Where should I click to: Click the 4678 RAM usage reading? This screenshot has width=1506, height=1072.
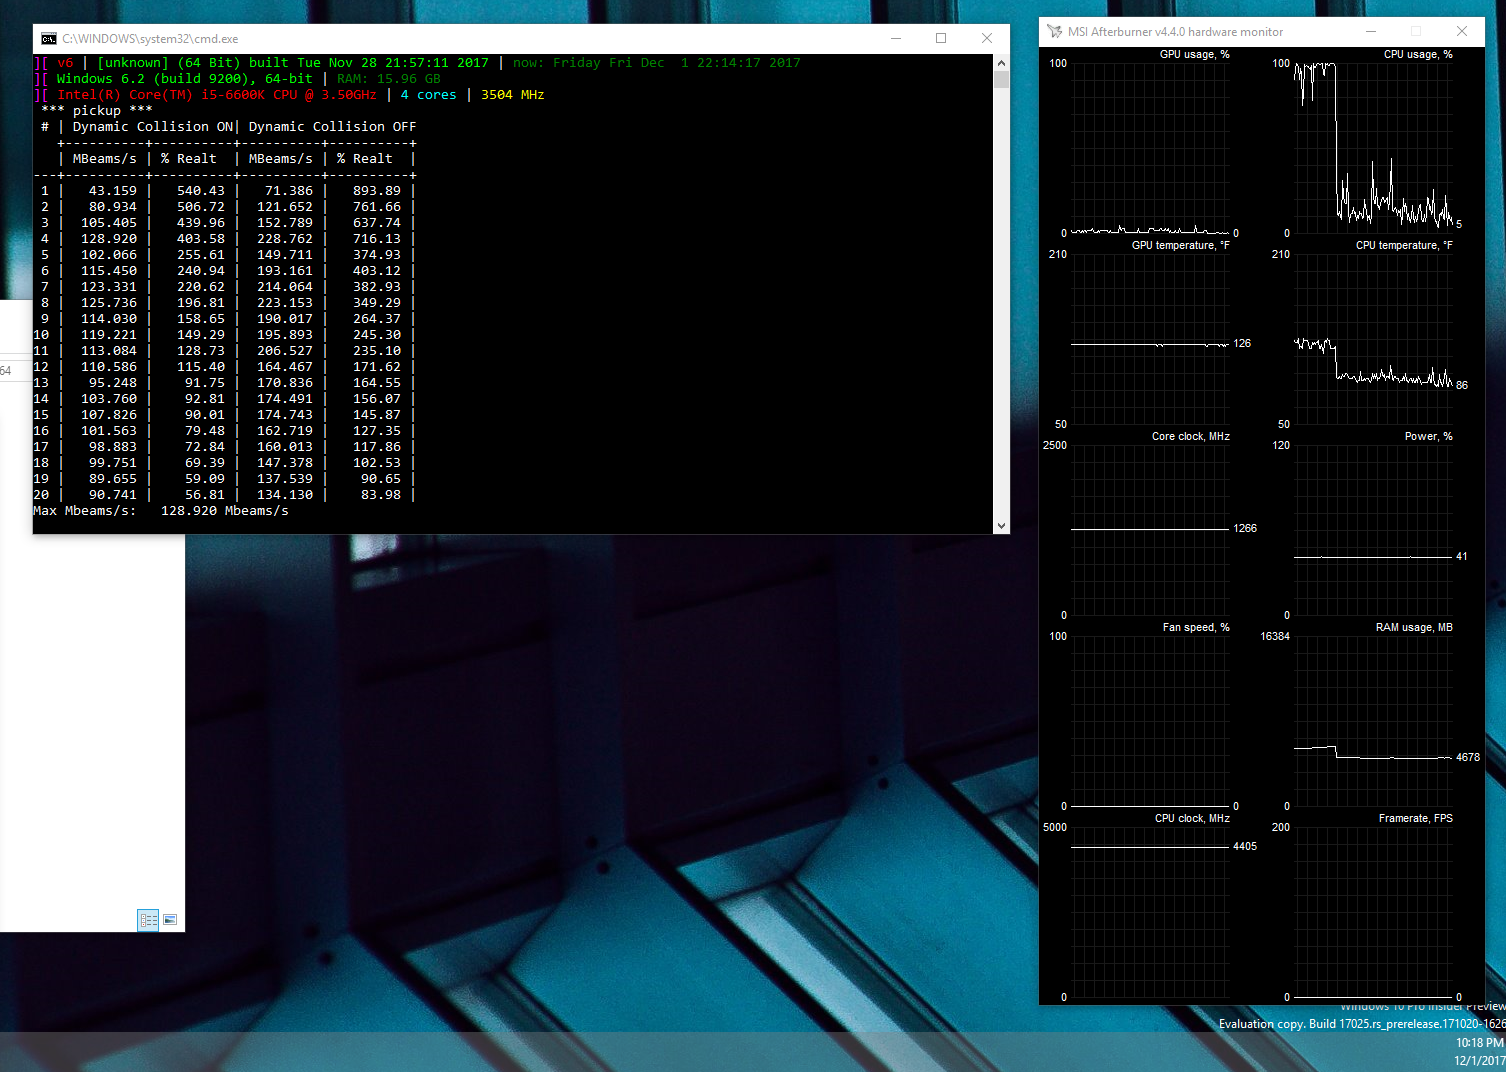tap(1468, 757)
